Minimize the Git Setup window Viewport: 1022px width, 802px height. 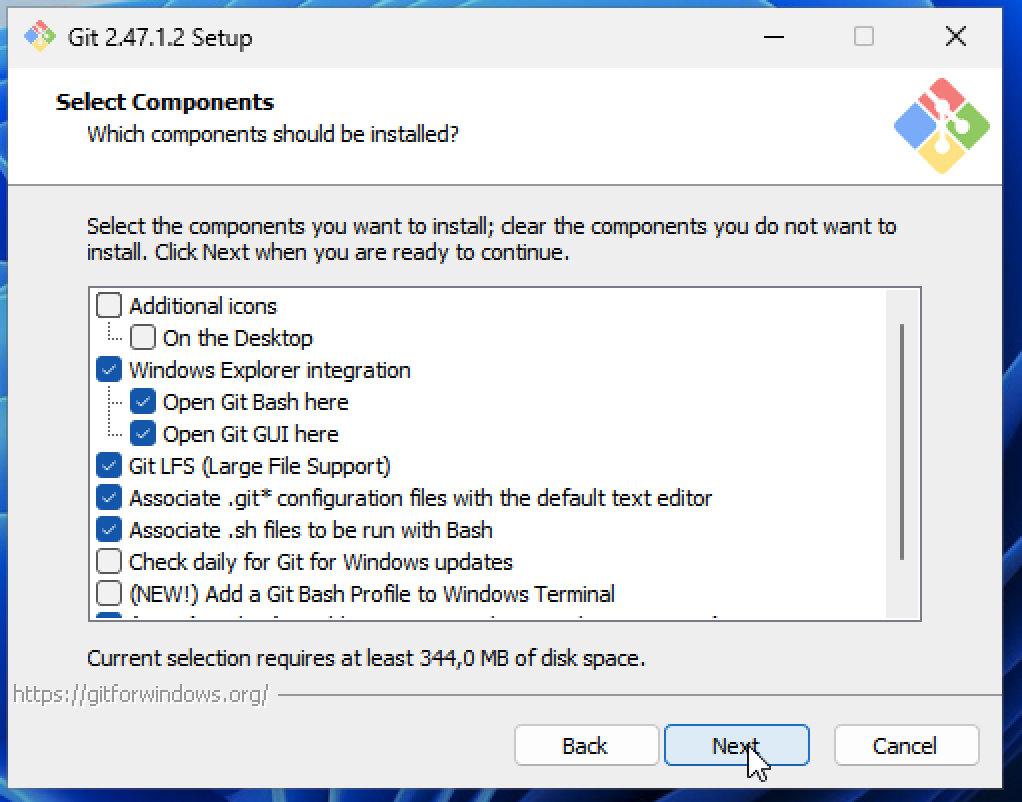774,37
